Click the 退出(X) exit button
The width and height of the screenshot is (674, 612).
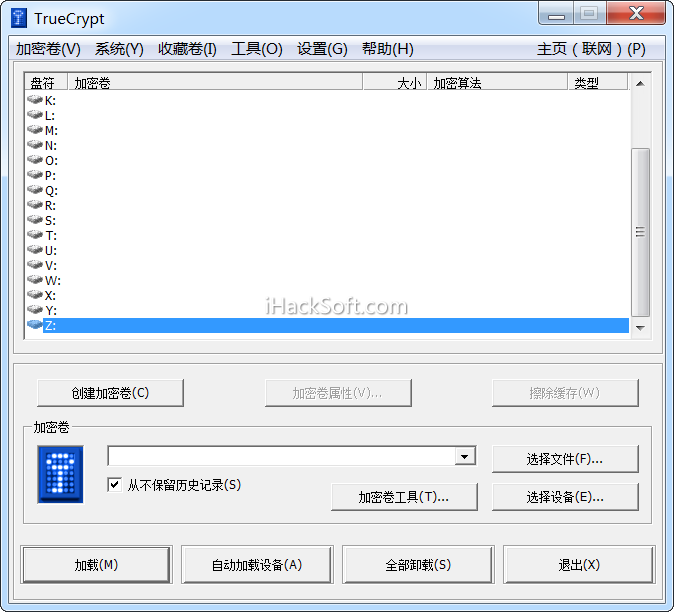[579, 565]
